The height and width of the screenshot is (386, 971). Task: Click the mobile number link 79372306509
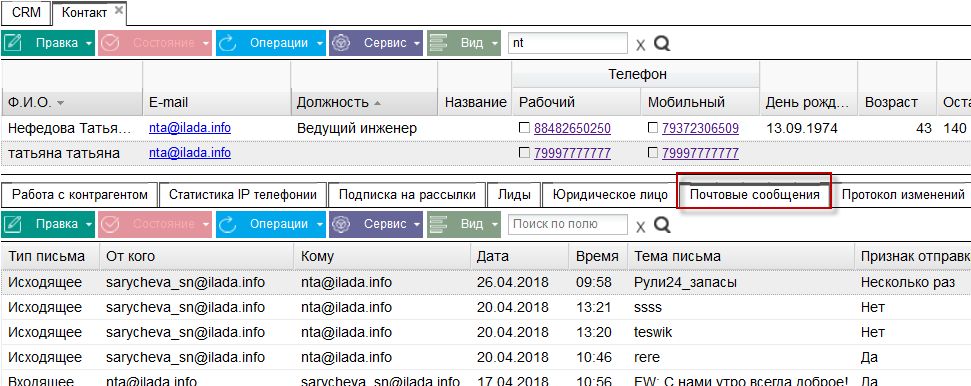pos(700,128)
